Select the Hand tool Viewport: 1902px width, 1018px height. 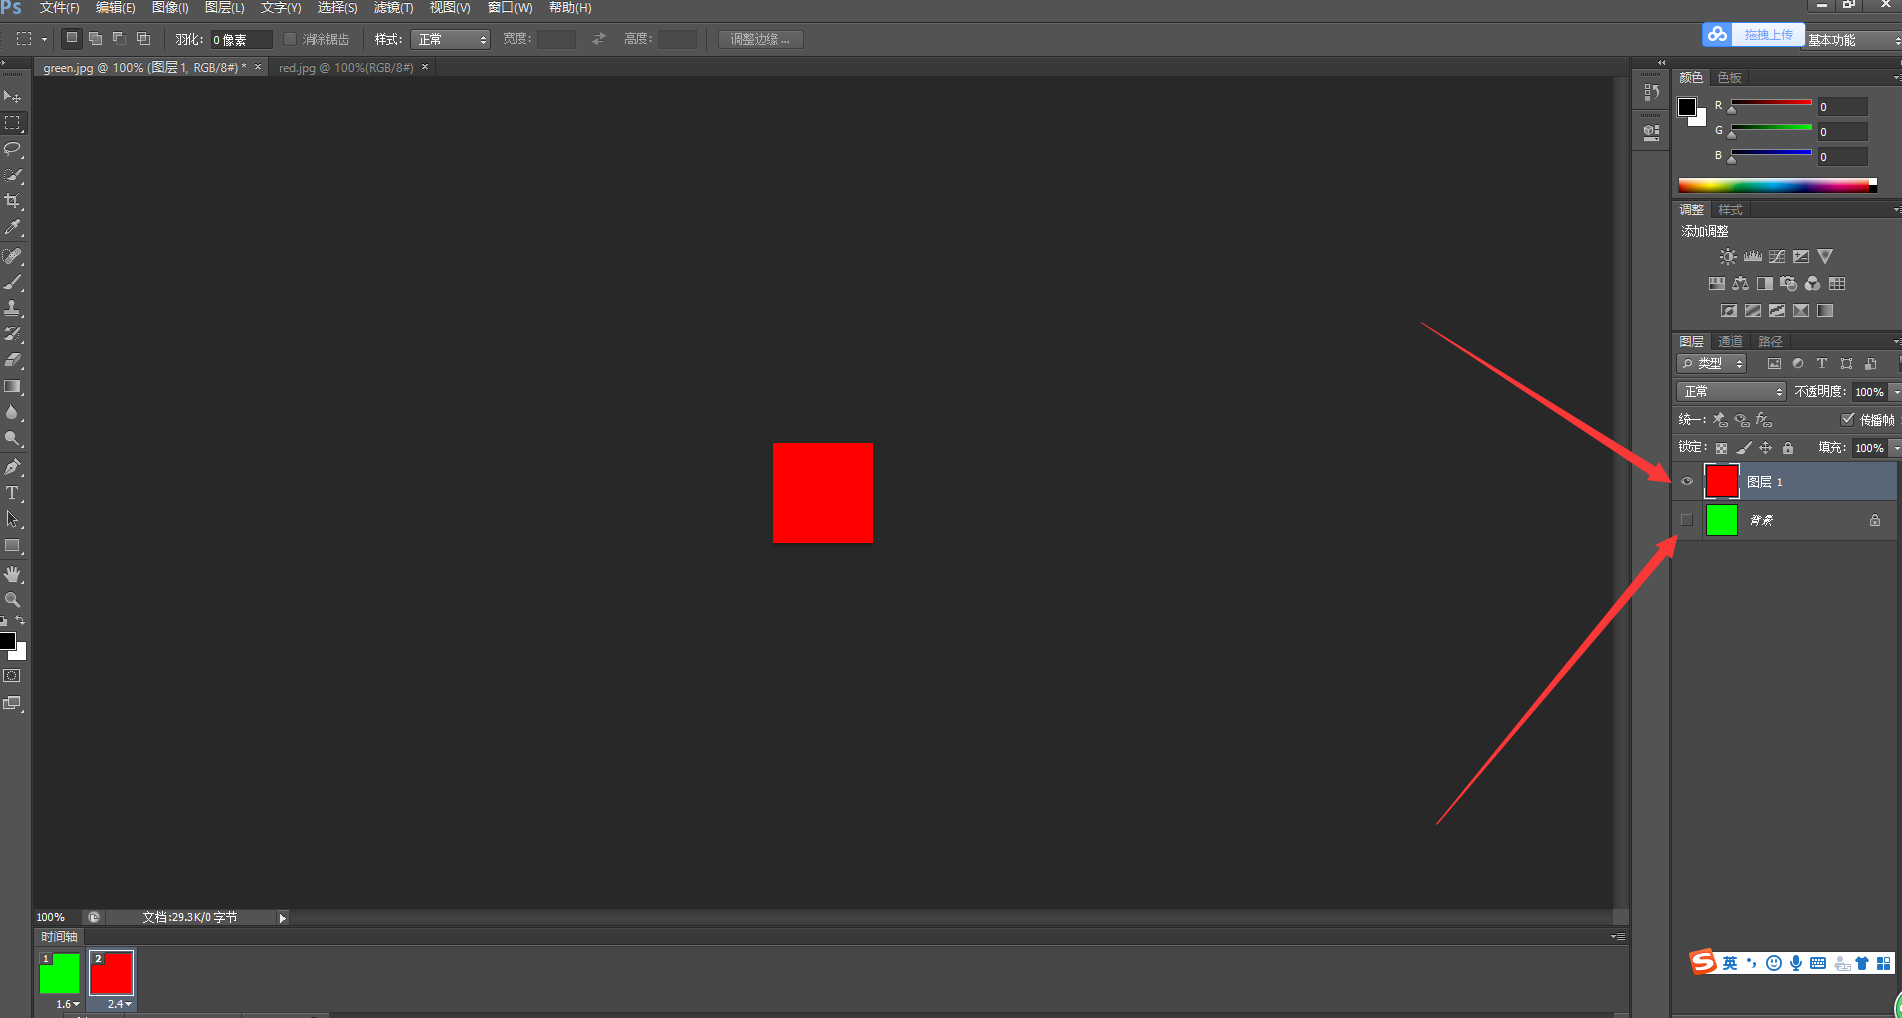click(x=12, y=574)
